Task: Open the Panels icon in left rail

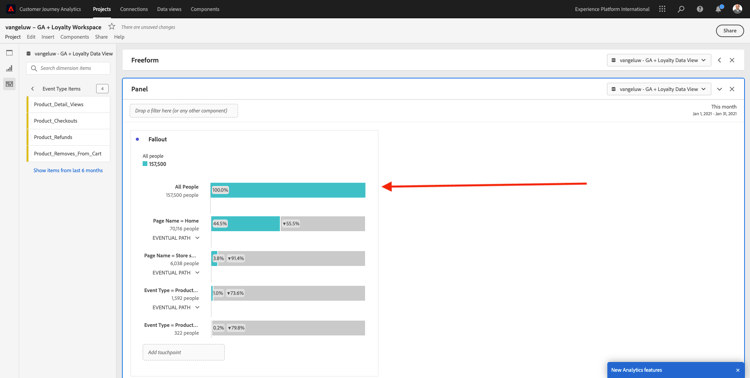Action: pos(9,53)
